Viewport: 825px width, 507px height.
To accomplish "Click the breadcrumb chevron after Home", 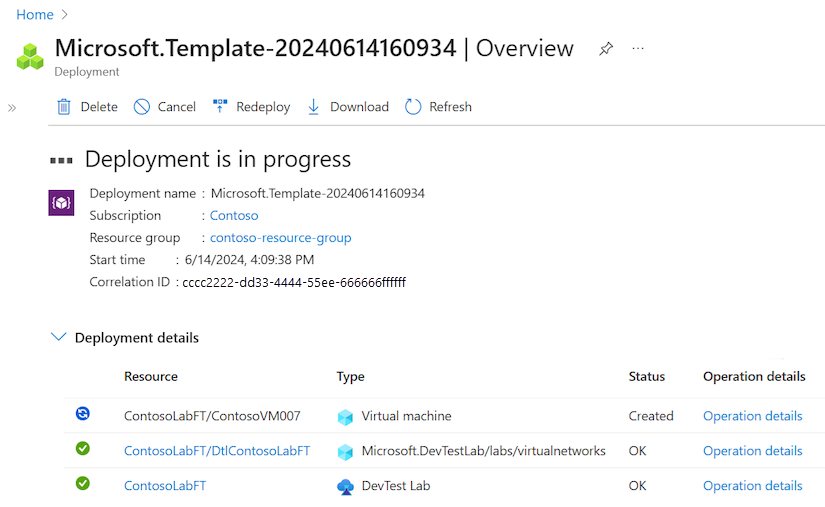I will (x=65, y=15).
